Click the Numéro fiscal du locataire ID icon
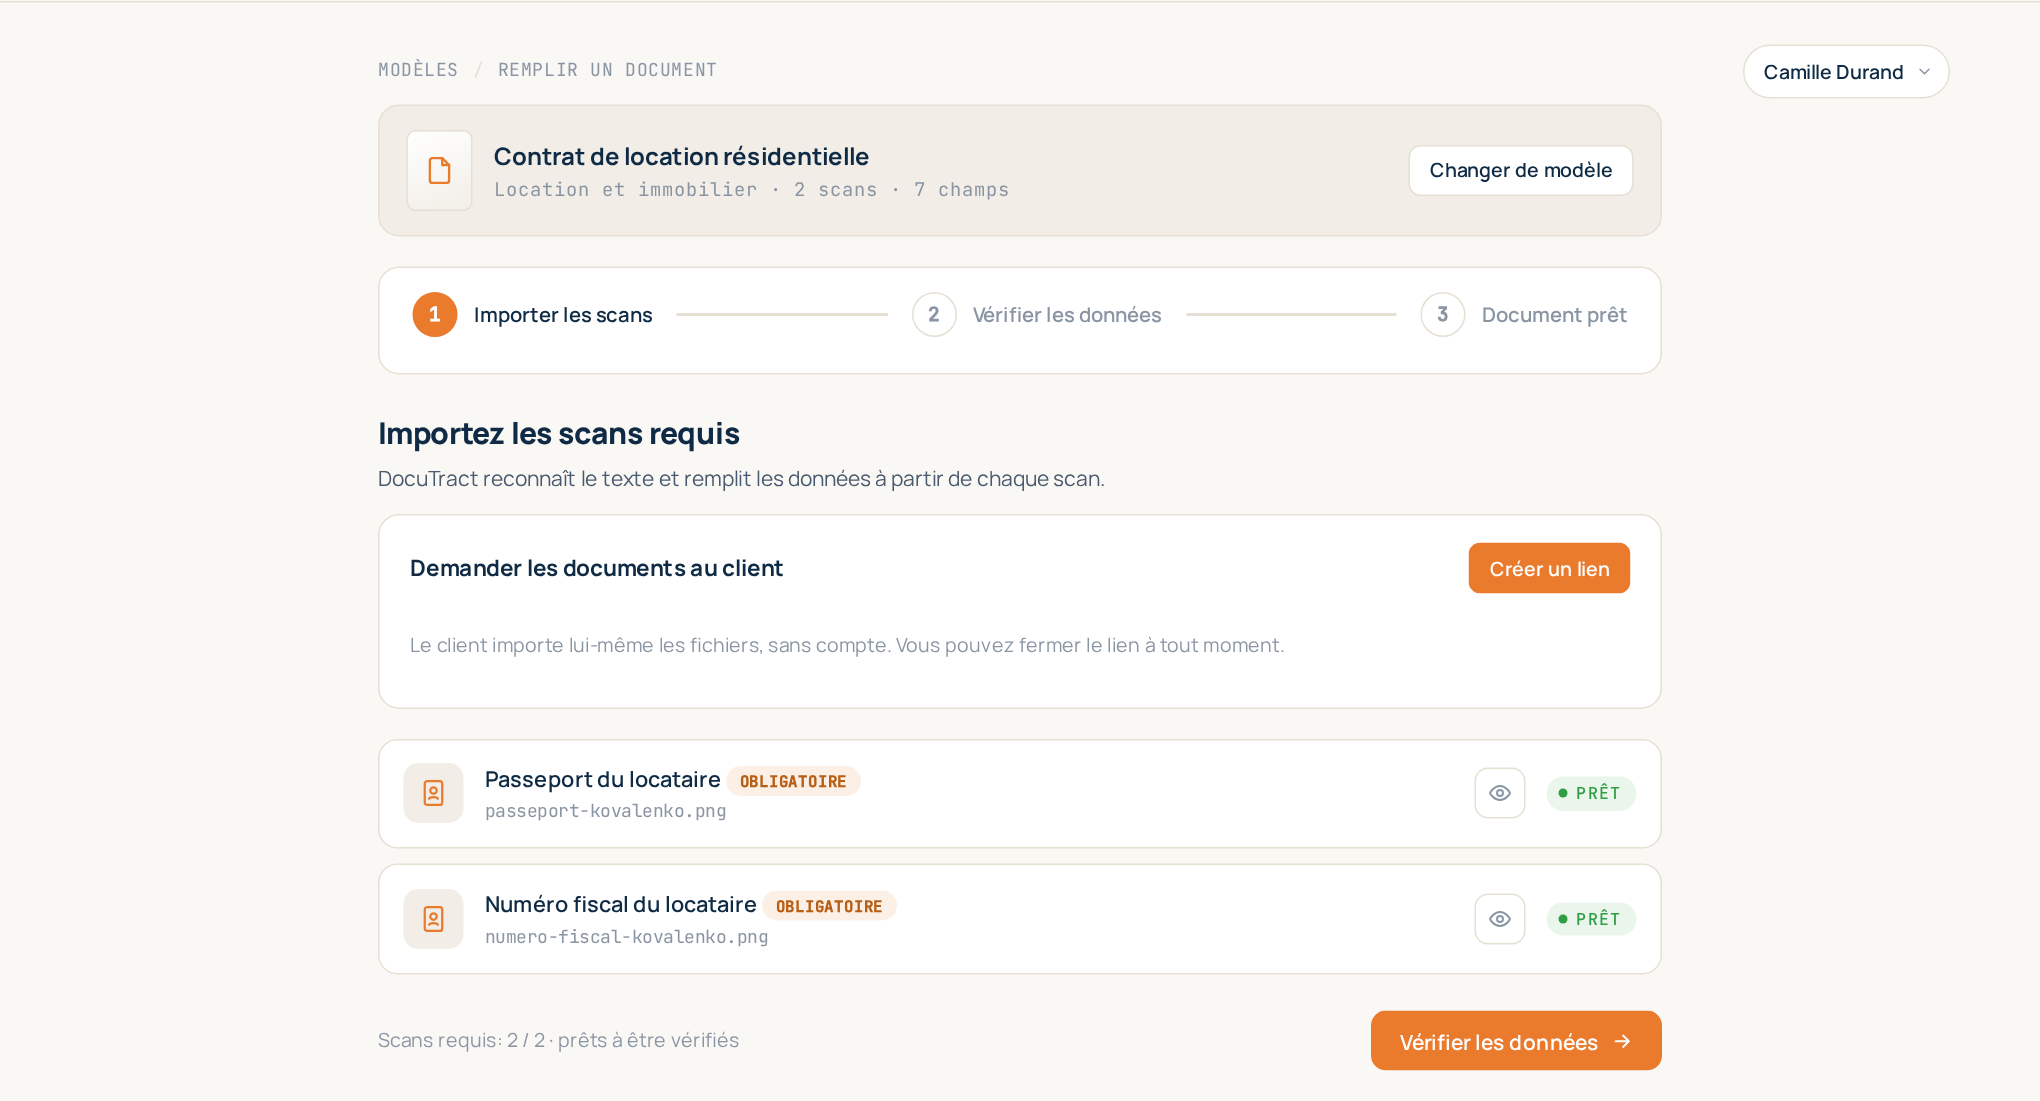 click(x=433, y=919)
